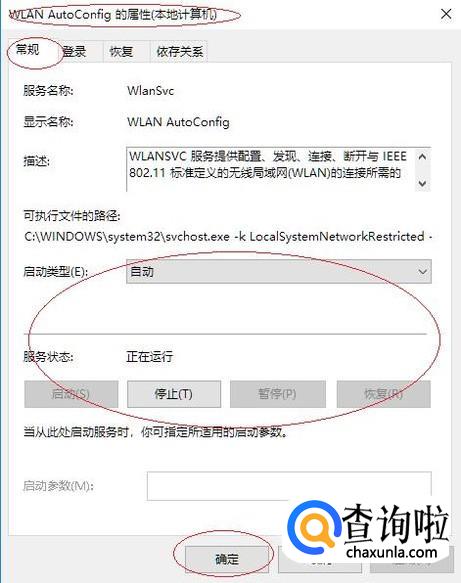Switch to the 常规 tab
Screen dimensions: 461x583
click(x=28, y=50)
